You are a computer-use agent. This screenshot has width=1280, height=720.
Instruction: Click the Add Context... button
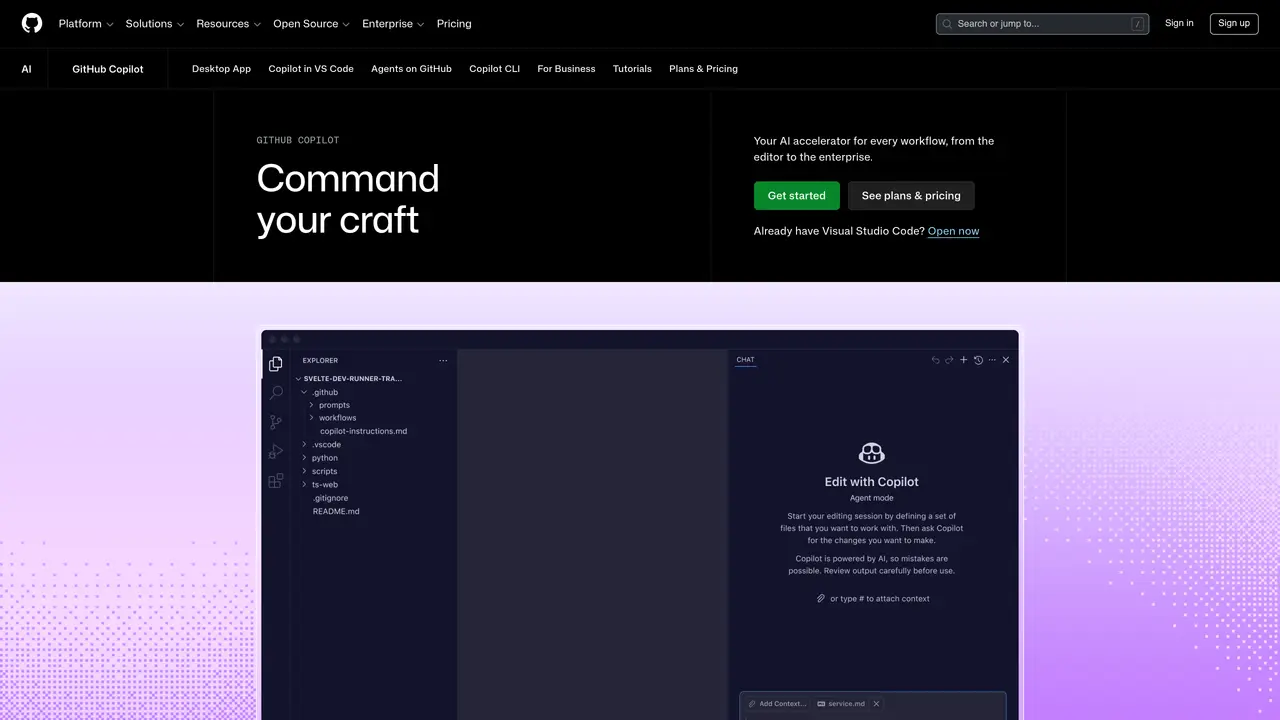coord(776,703)
